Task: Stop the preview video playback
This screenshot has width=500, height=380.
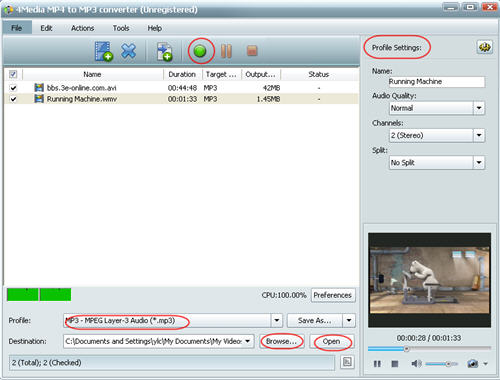Action: click(x=395, y=364)
